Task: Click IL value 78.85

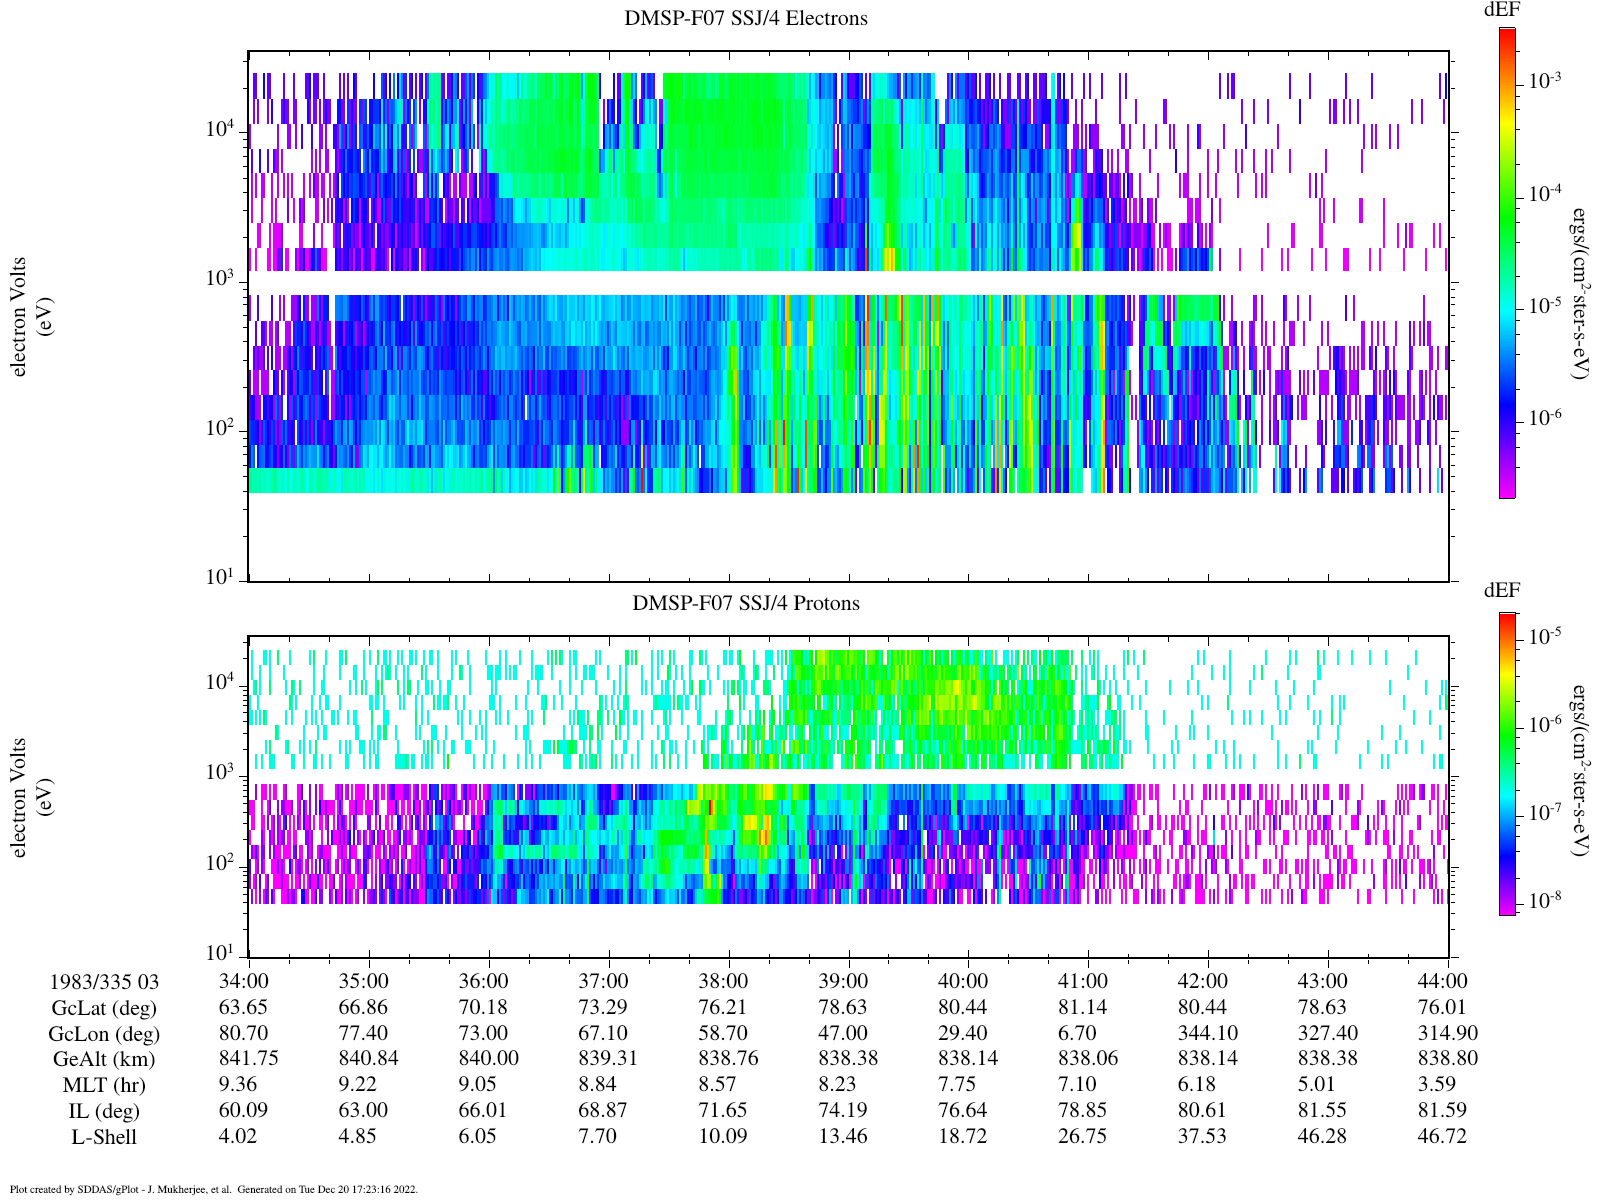Action: tap(1083, 1110)
